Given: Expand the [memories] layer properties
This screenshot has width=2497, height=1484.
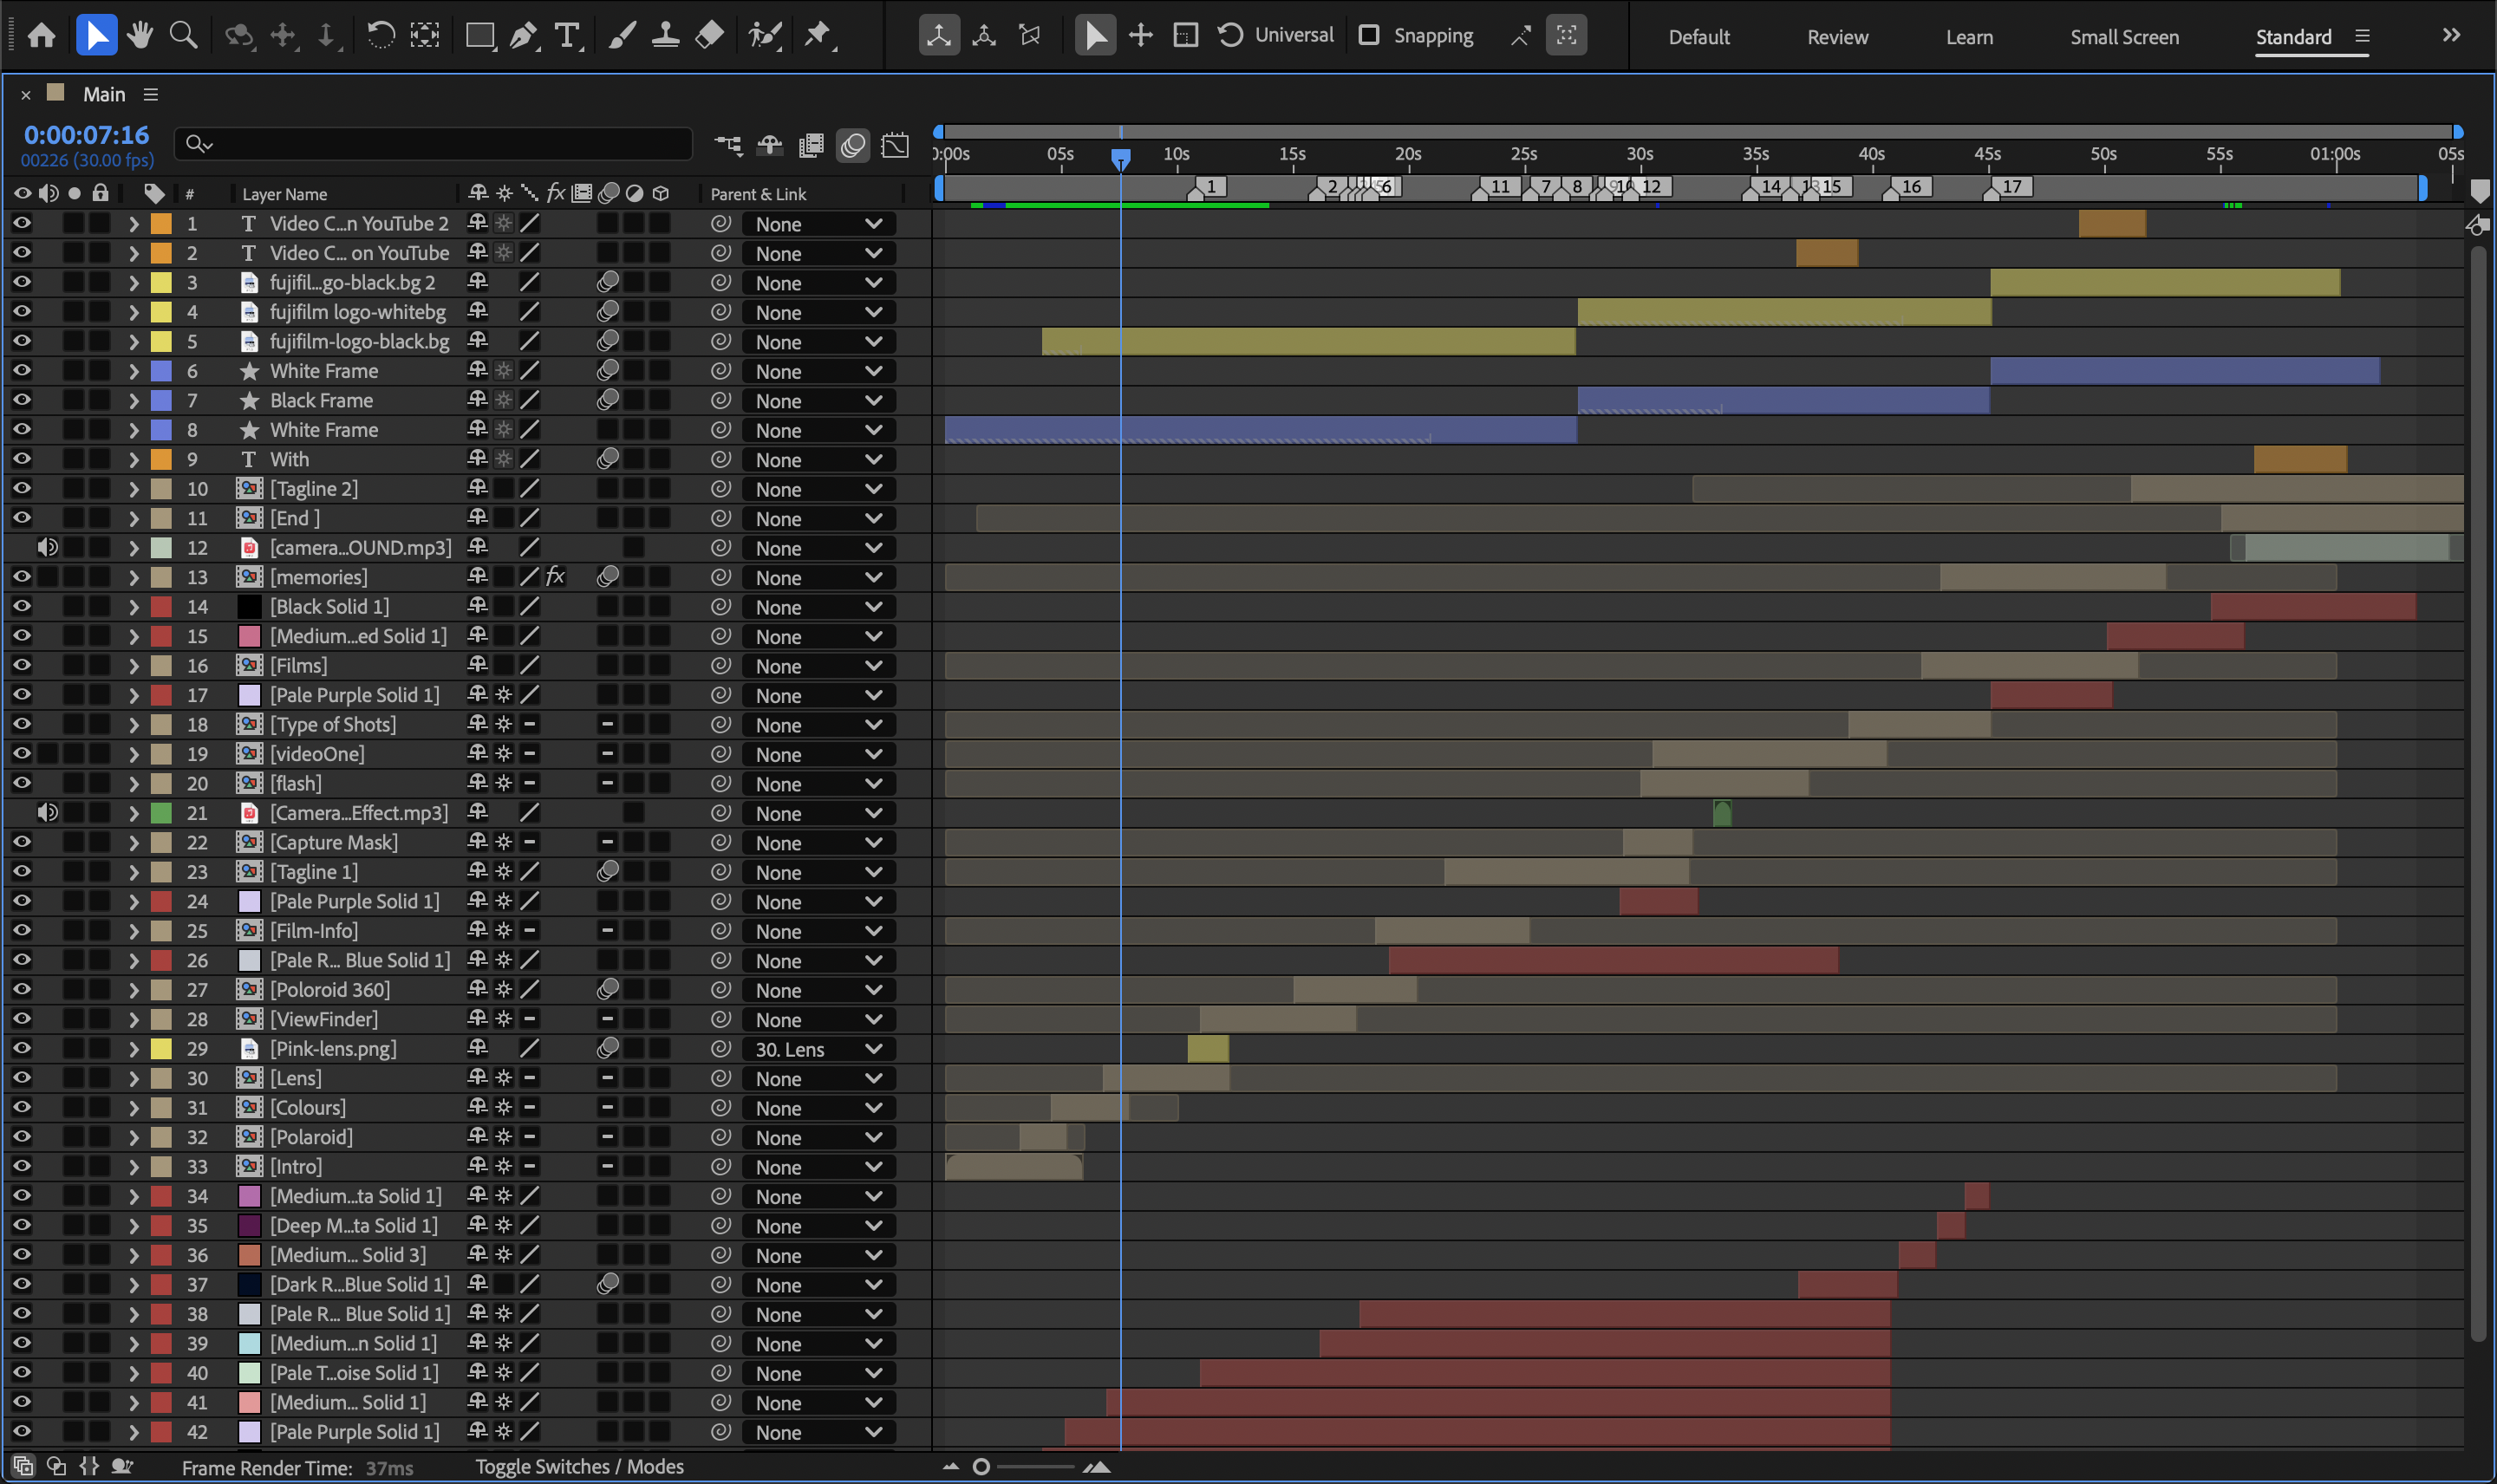Looking at the screenshot, I should pos(133,576).
